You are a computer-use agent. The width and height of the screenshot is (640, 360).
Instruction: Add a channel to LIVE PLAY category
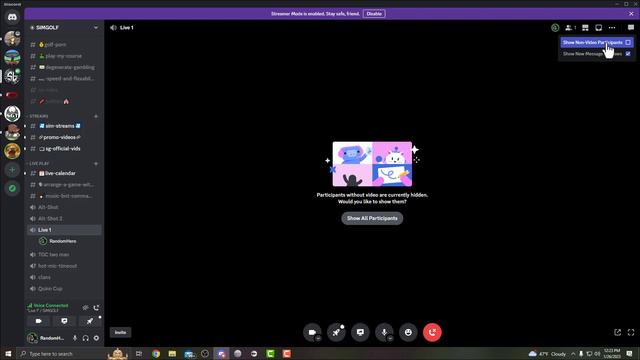pyautogui.click(x=96, y=164)
